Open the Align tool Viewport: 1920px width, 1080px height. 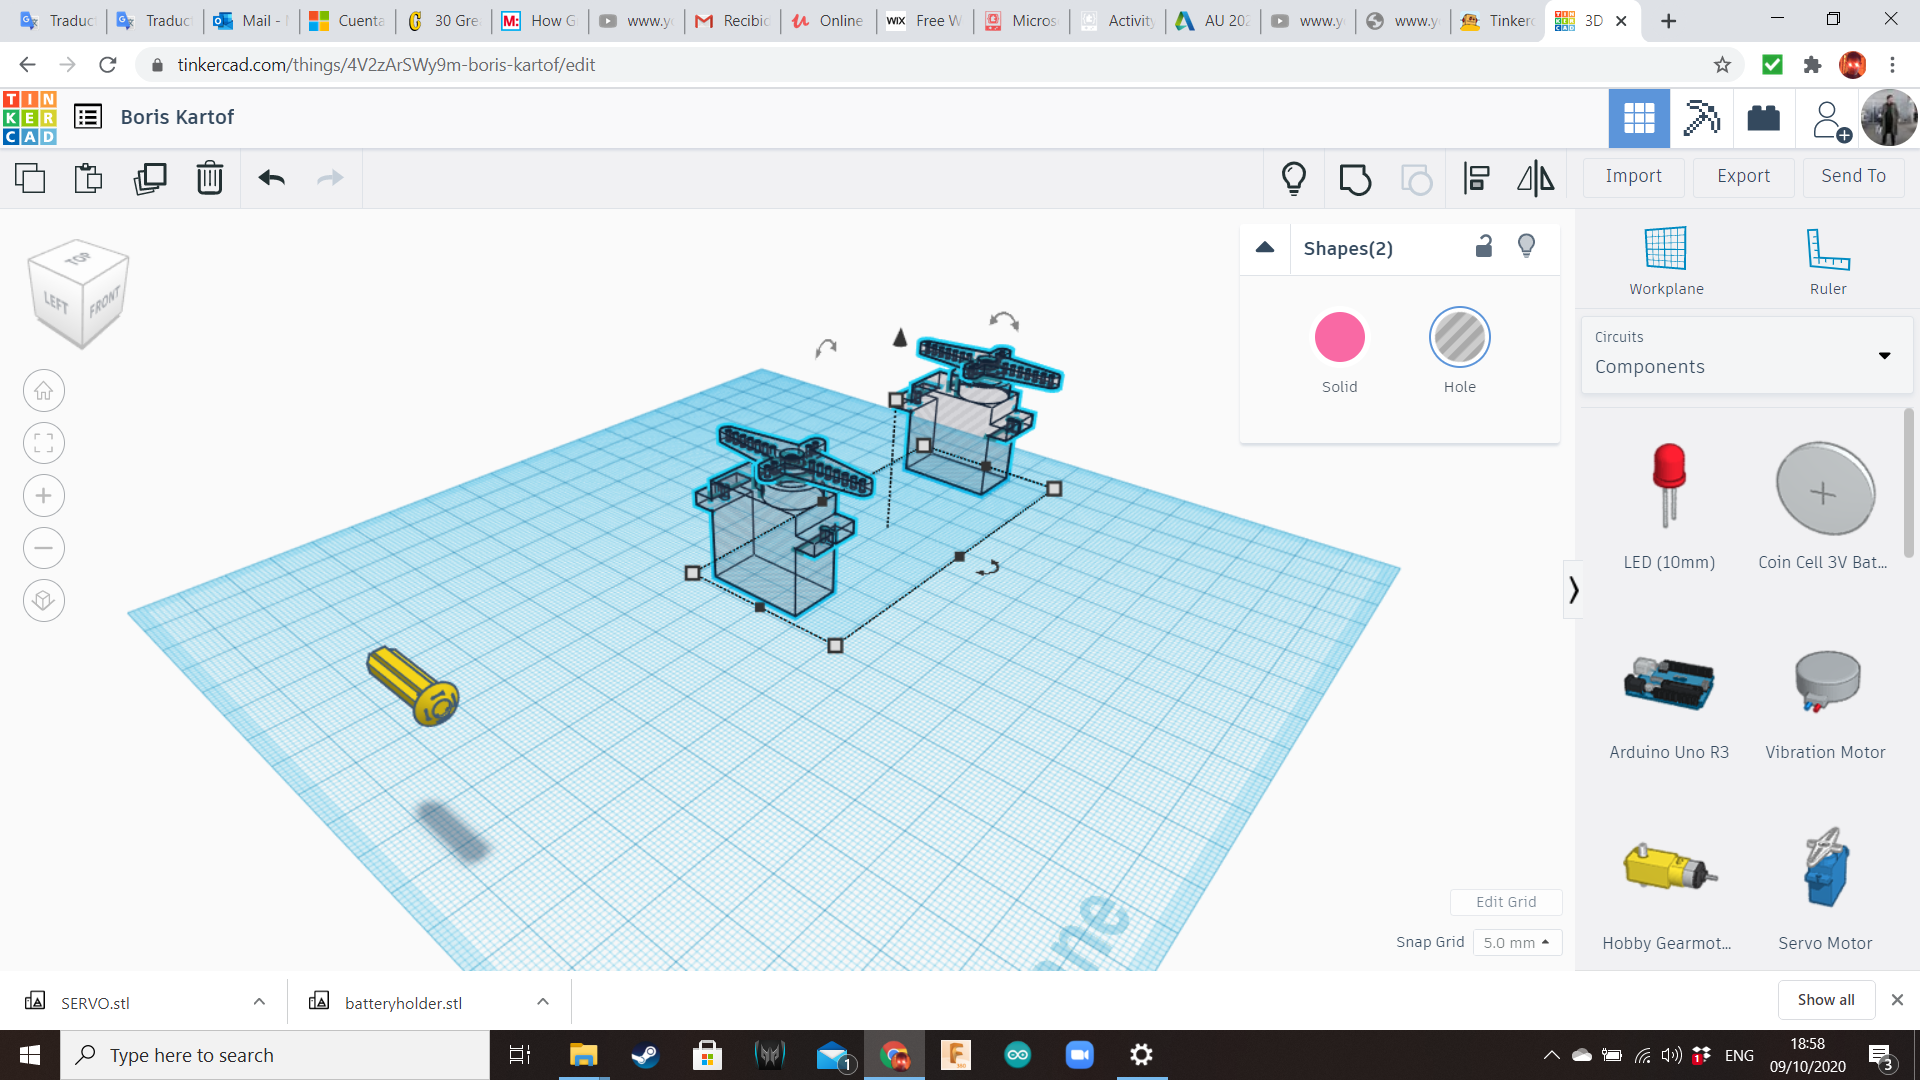tap(1476, 179)
